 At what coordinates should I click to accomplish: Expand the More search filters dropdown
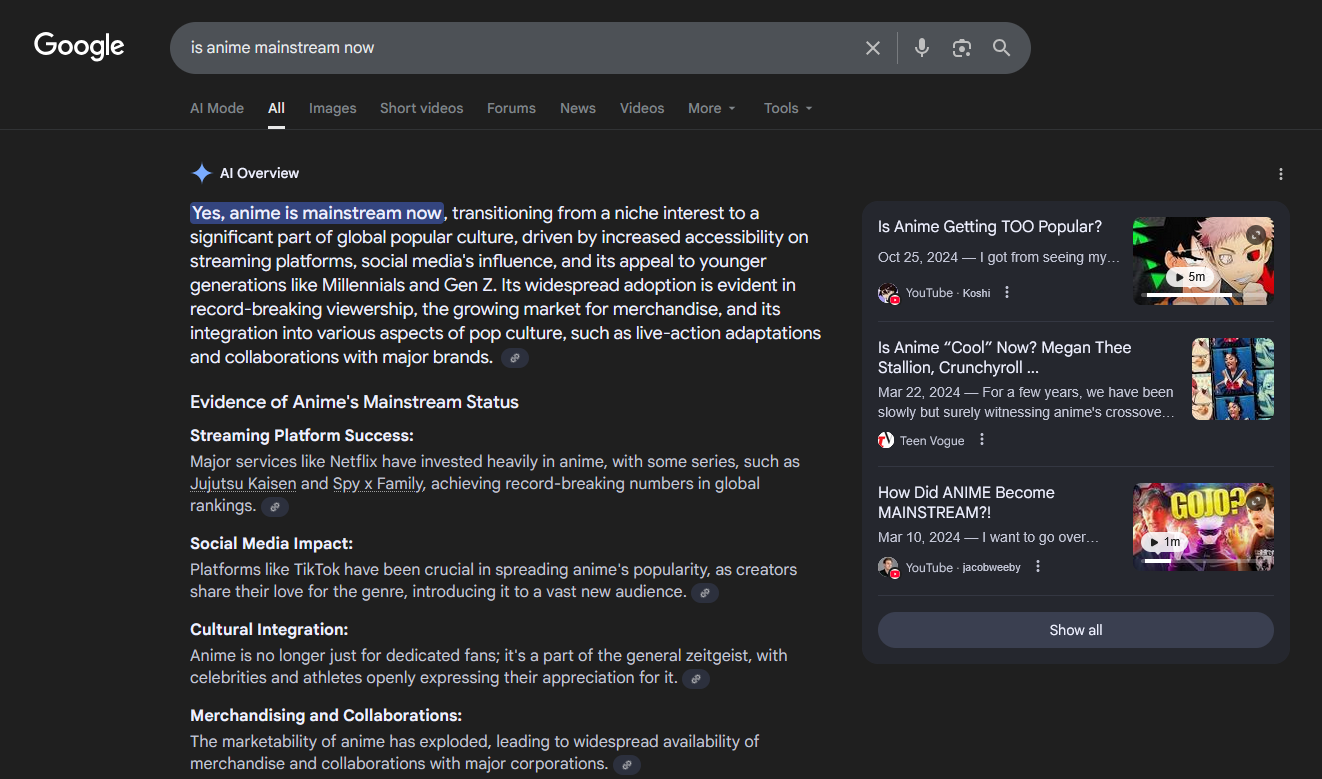coord(711,108)
